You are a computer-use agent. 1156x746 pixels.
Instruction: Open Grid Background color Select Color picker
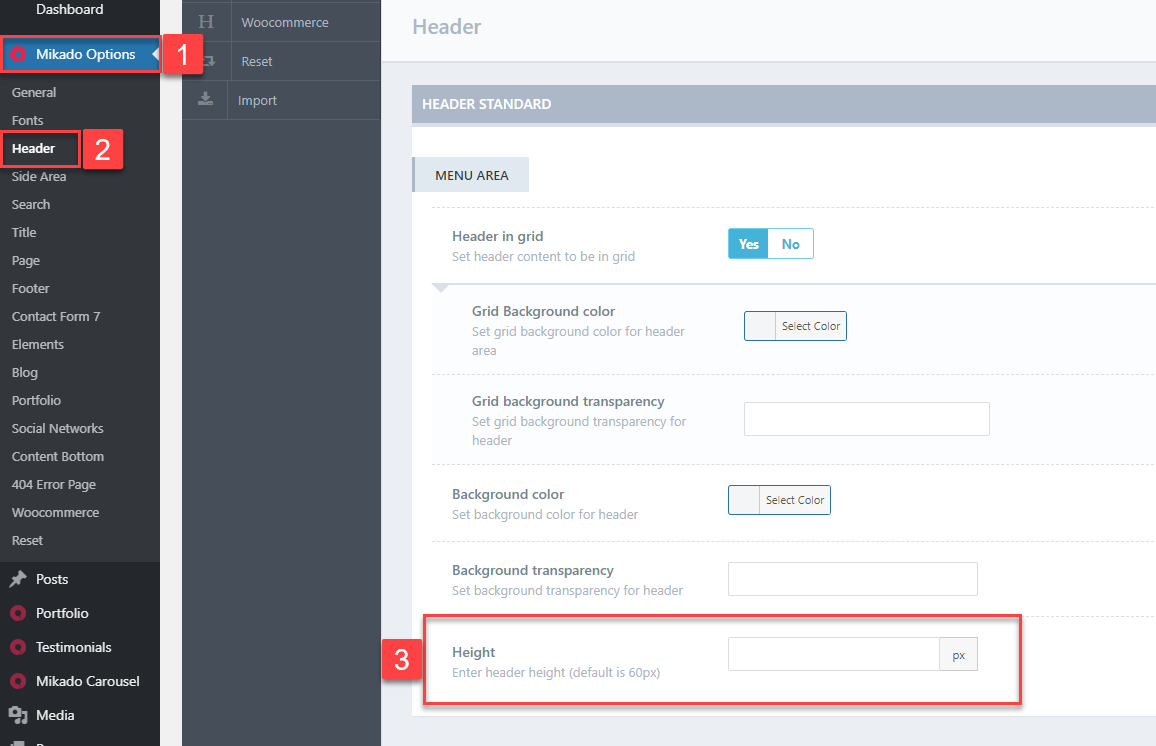point(811,326)
